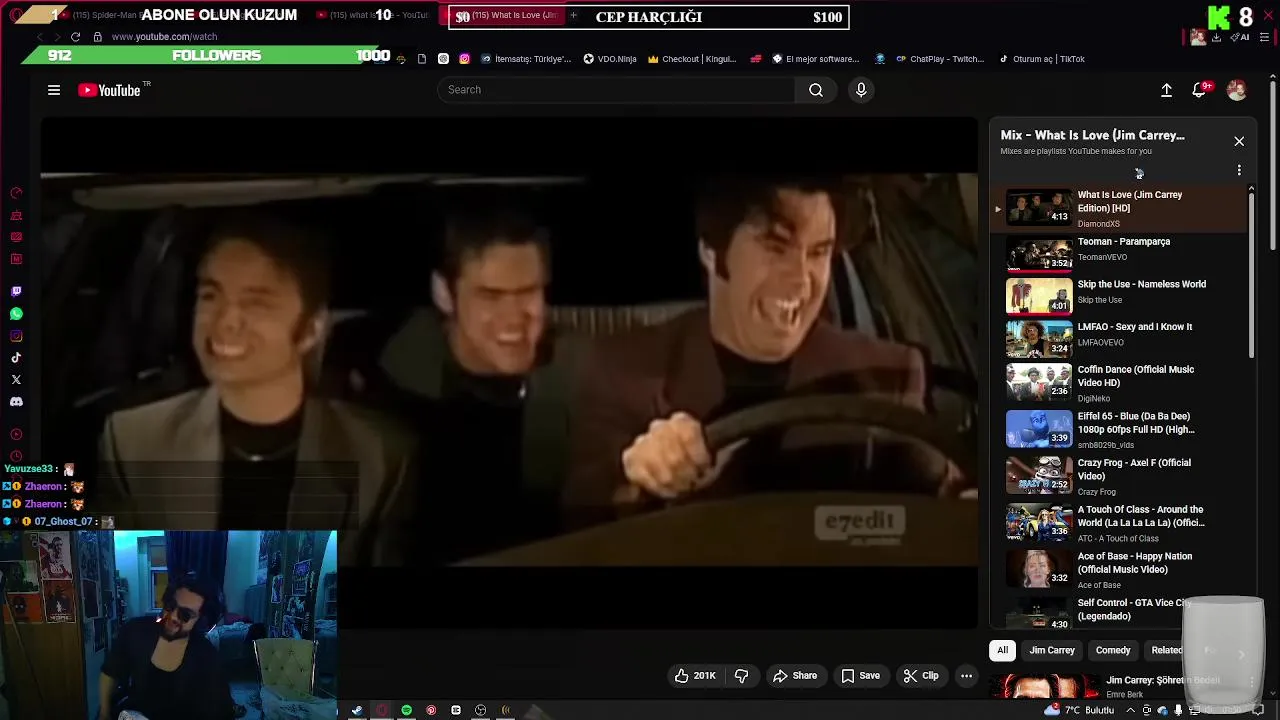Open the El mejor software bookmark
Image resolution: width=1280 pixels, height=720 pixels.
[x=815, y=59]
